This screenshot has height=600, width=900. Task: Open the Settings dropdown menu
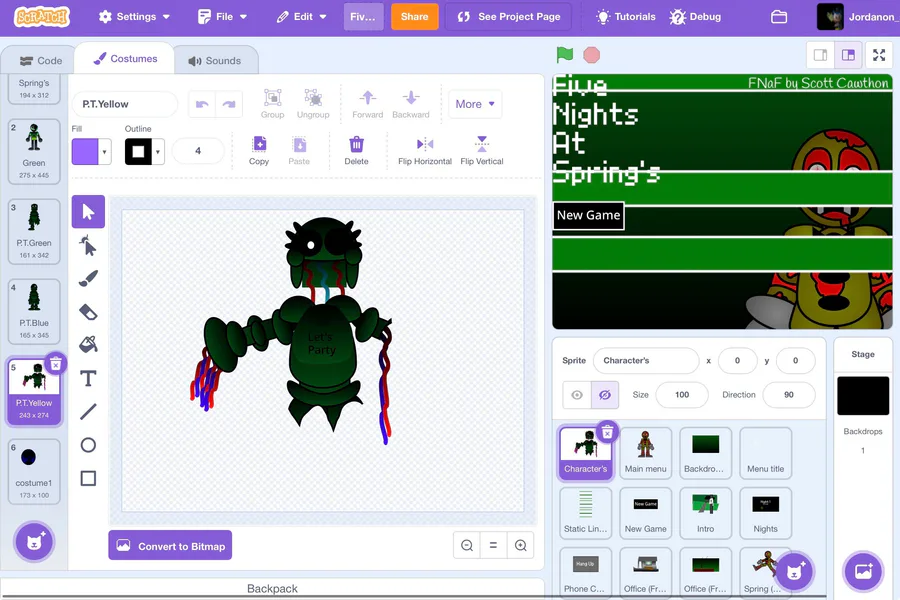tap(134, 17)
